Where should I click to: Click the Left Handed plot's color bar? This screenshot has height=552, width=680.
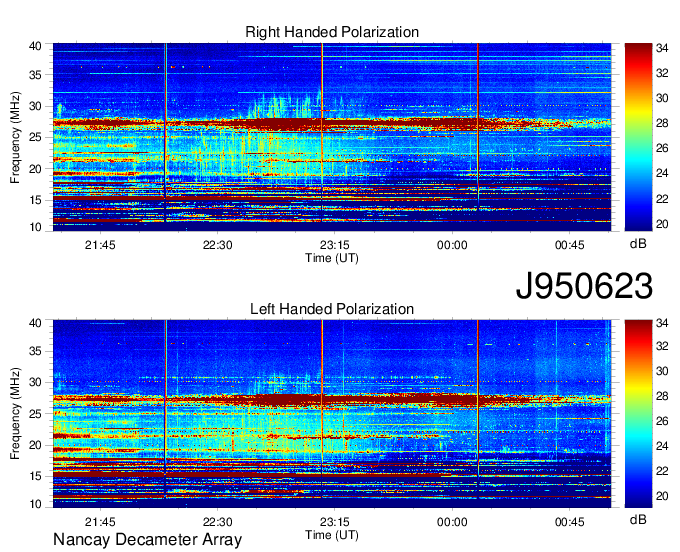pos(638,414)
